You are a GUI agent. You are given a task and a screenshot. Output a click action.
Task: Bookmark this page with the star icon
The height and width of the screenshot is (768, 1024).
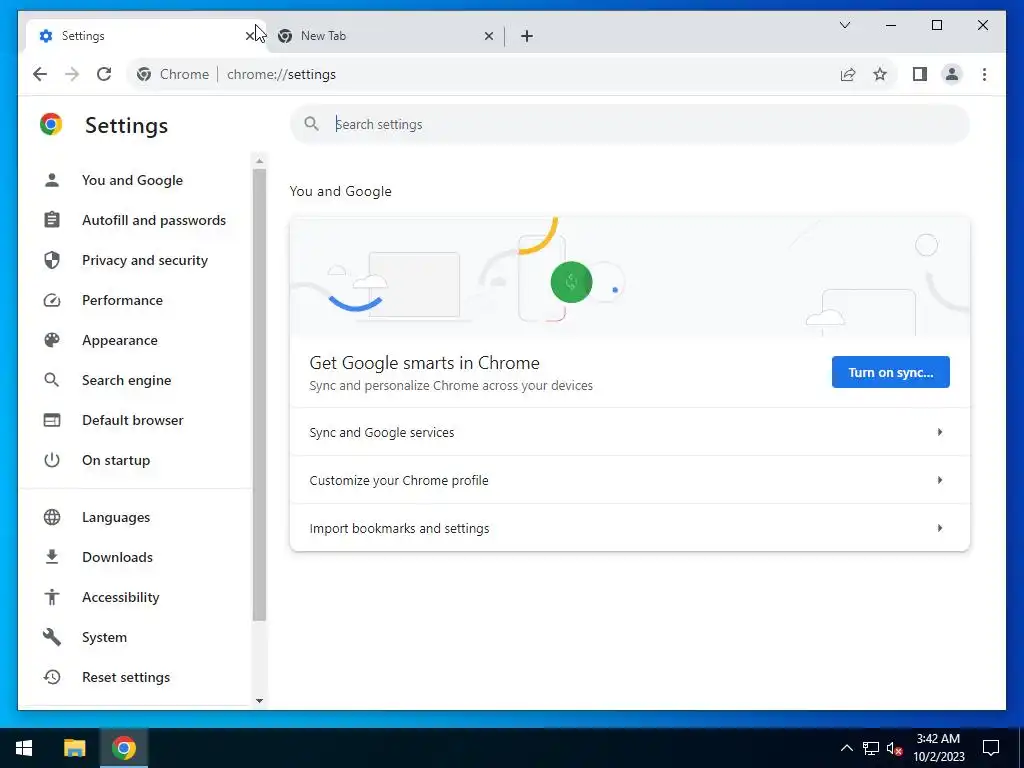(x=880, y=74)
